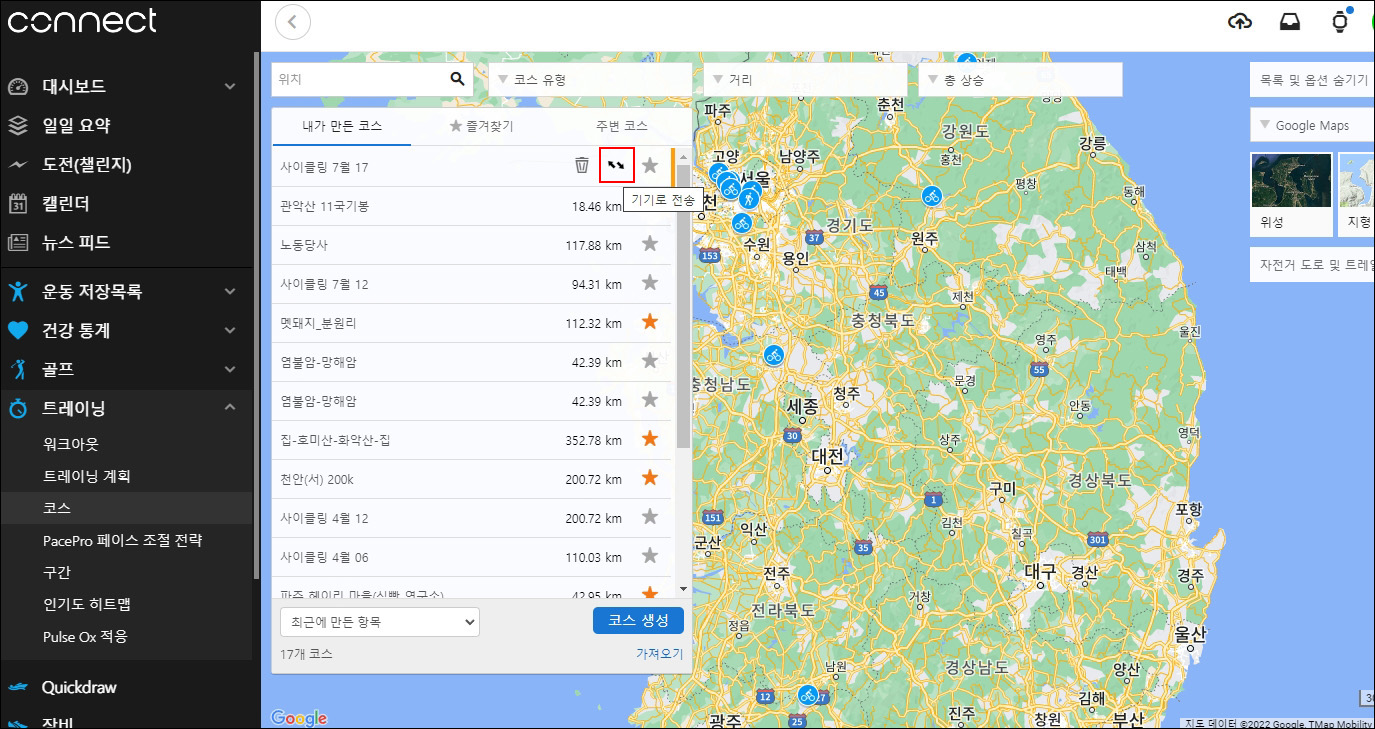1375x729 pixels.
Task: Click the 대시보드 gauge icon
Action: pos(18,87)
